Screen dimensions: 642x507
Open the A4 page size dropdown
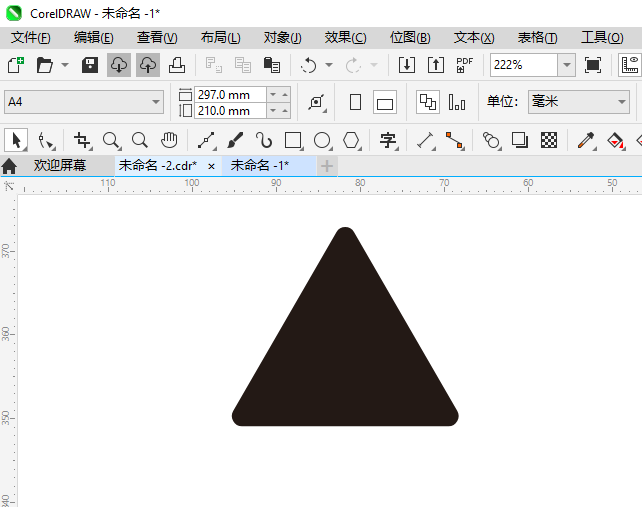(84, 102)
